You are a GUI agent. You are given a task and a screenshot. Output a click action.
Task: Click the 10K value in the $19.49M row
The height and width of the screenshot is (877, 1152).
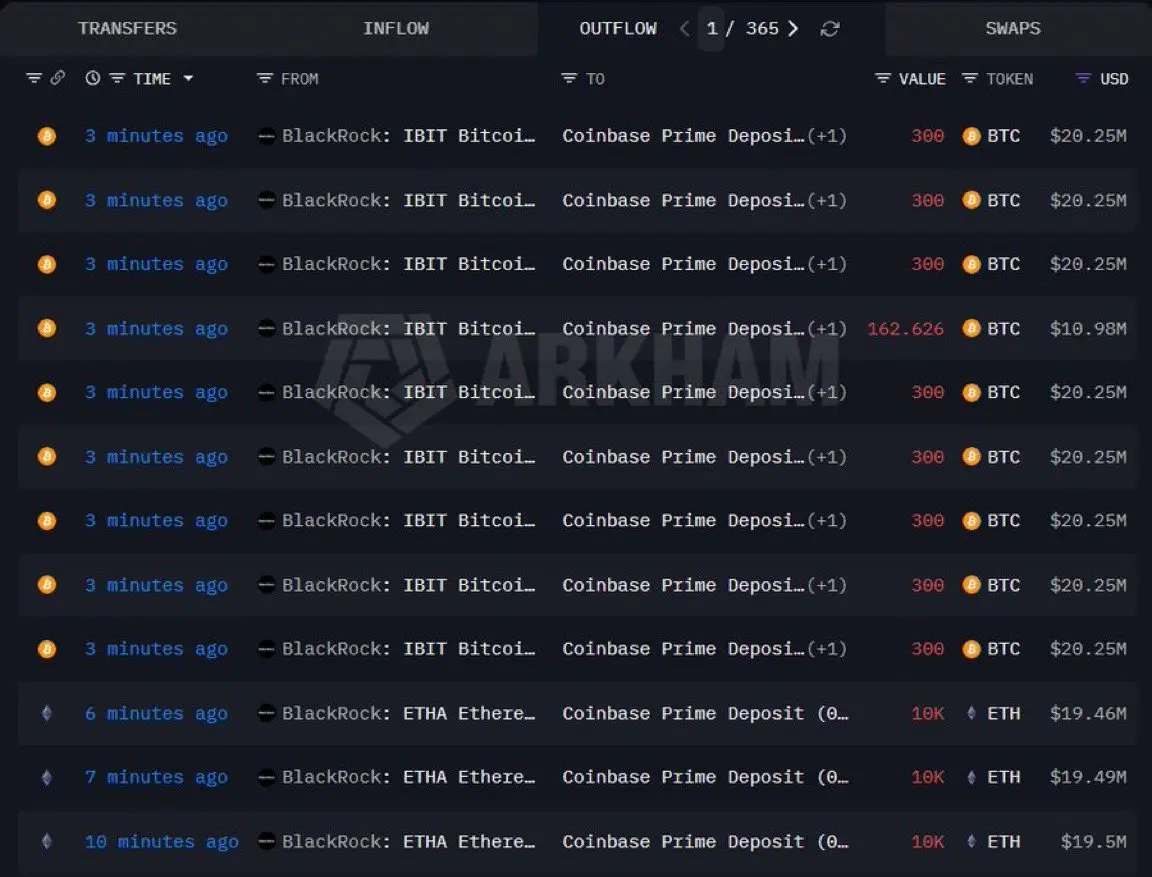(x=927, y=777)
